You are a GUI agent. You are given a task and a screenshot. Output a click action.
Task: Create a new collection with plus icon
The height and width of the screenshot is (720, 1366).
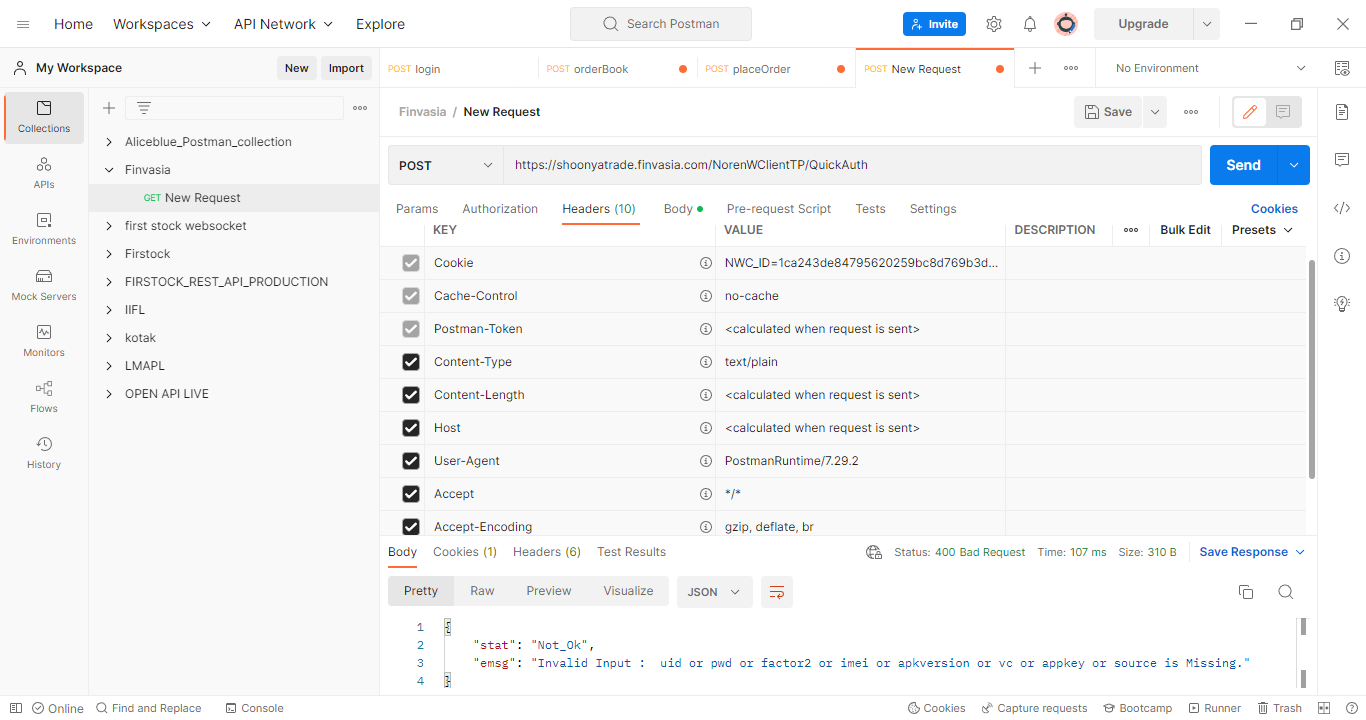(x=109, y=108)
